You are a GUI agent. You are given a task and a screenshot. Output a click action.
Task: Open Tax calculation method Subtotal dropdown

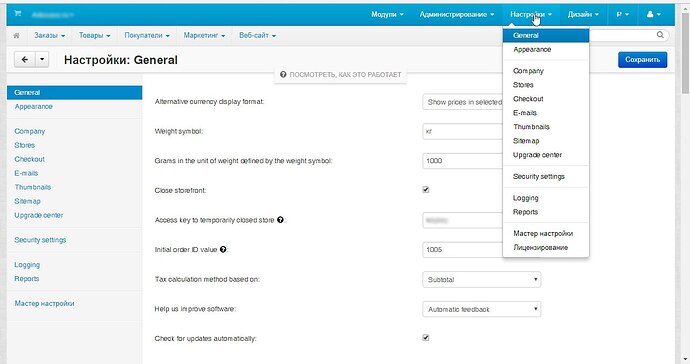click(481, 279)
